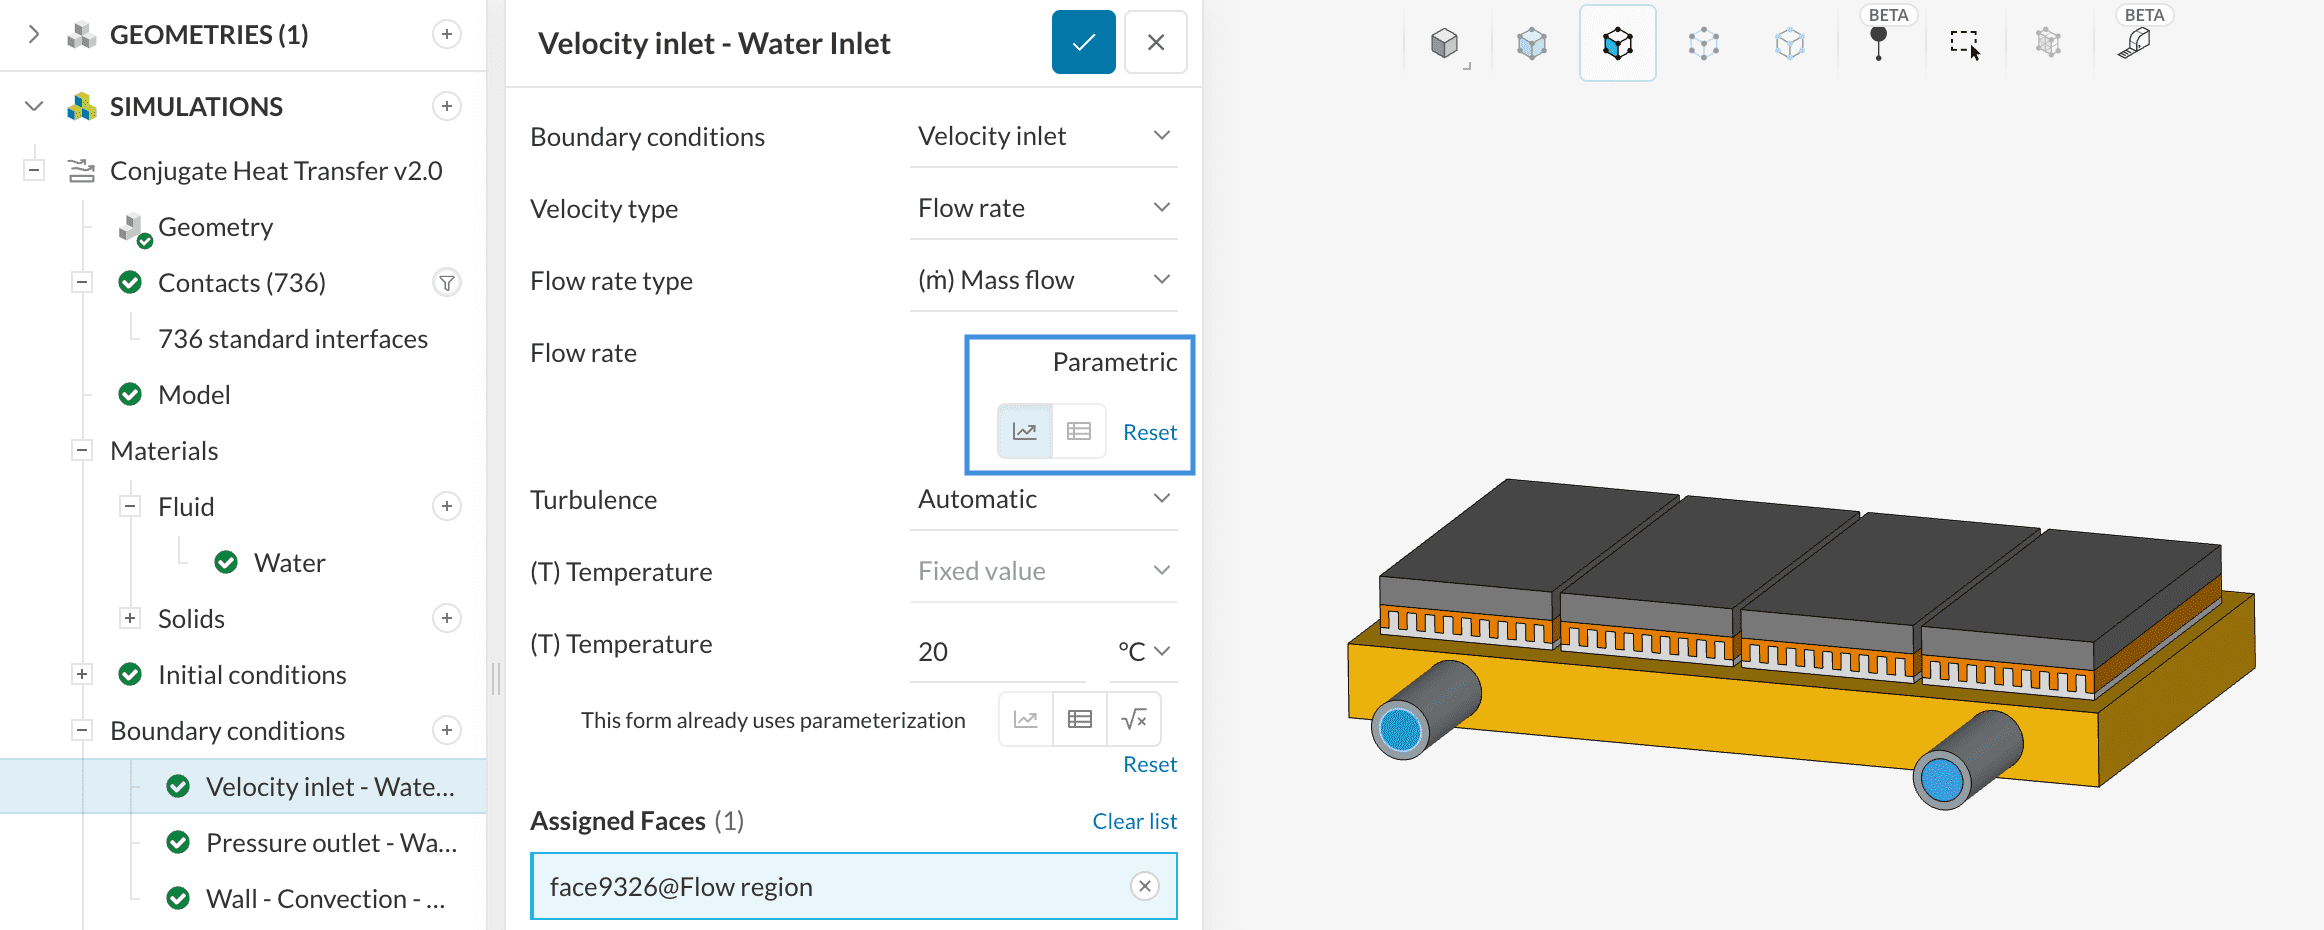Click the filter icon beside Contacts

[446, 283]
